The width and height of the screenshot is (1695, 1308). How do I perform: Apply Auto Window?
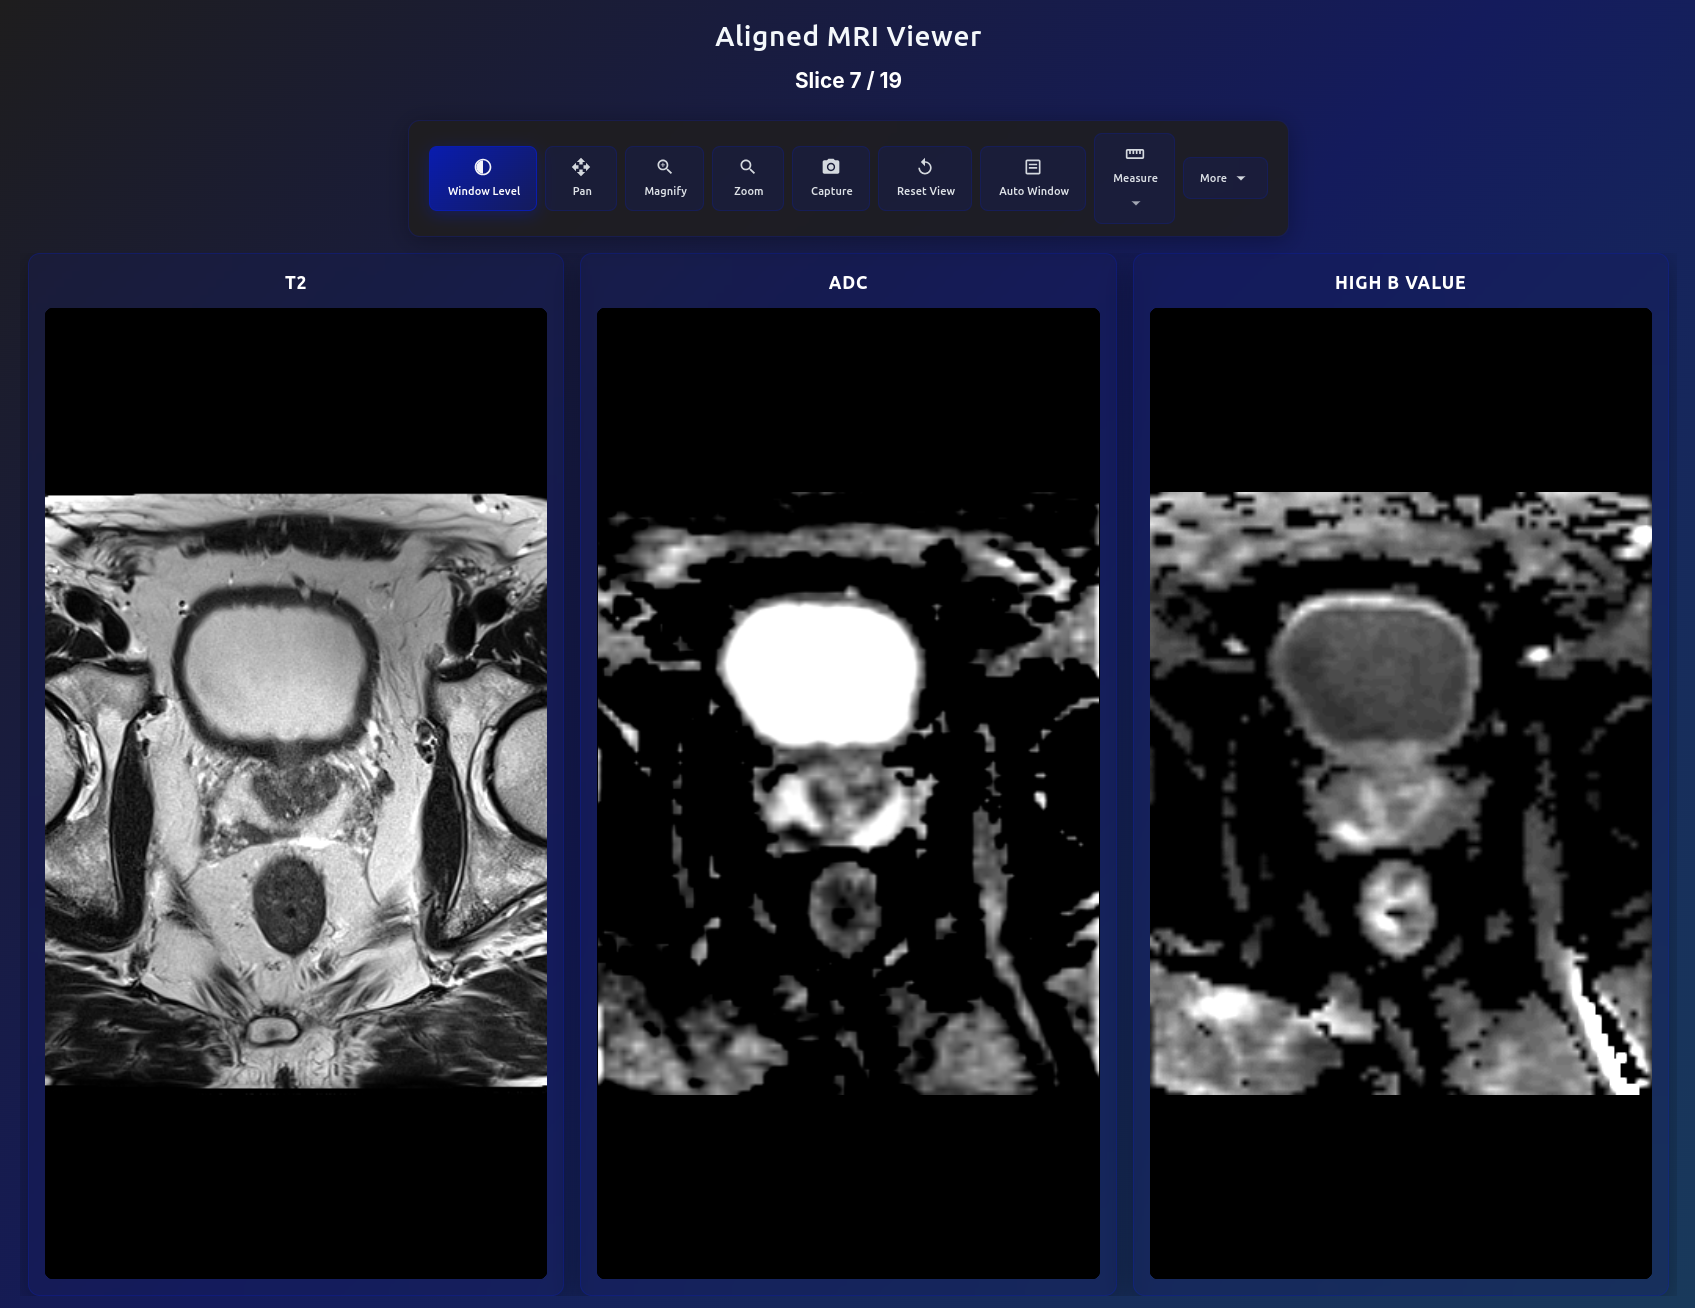pos(1033,178)
